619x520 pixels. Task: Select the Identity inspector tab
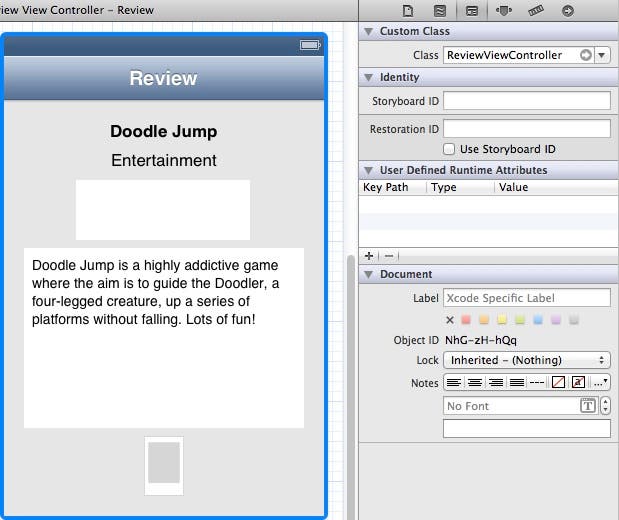472,11
